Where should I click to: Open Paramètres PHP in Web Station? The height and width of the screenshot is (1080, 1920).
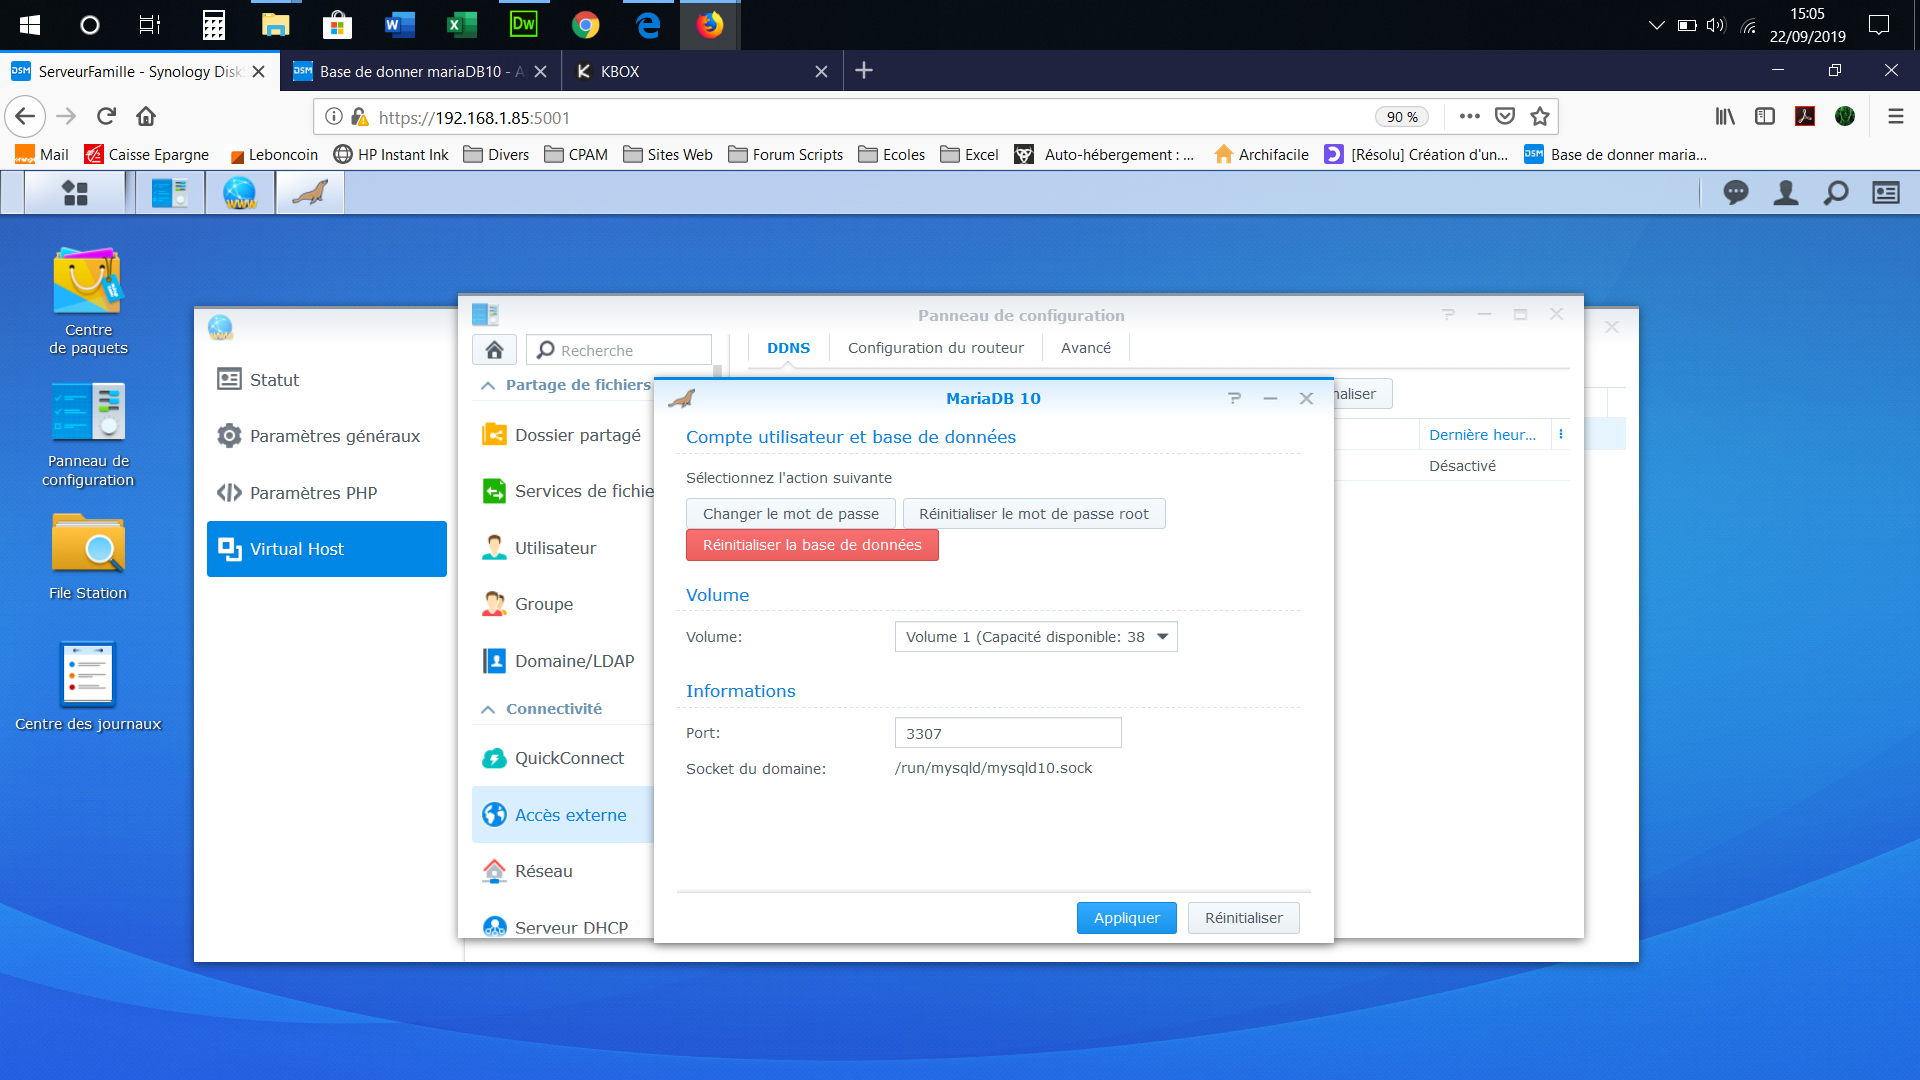pyautogui.click(x=327, y=493)
